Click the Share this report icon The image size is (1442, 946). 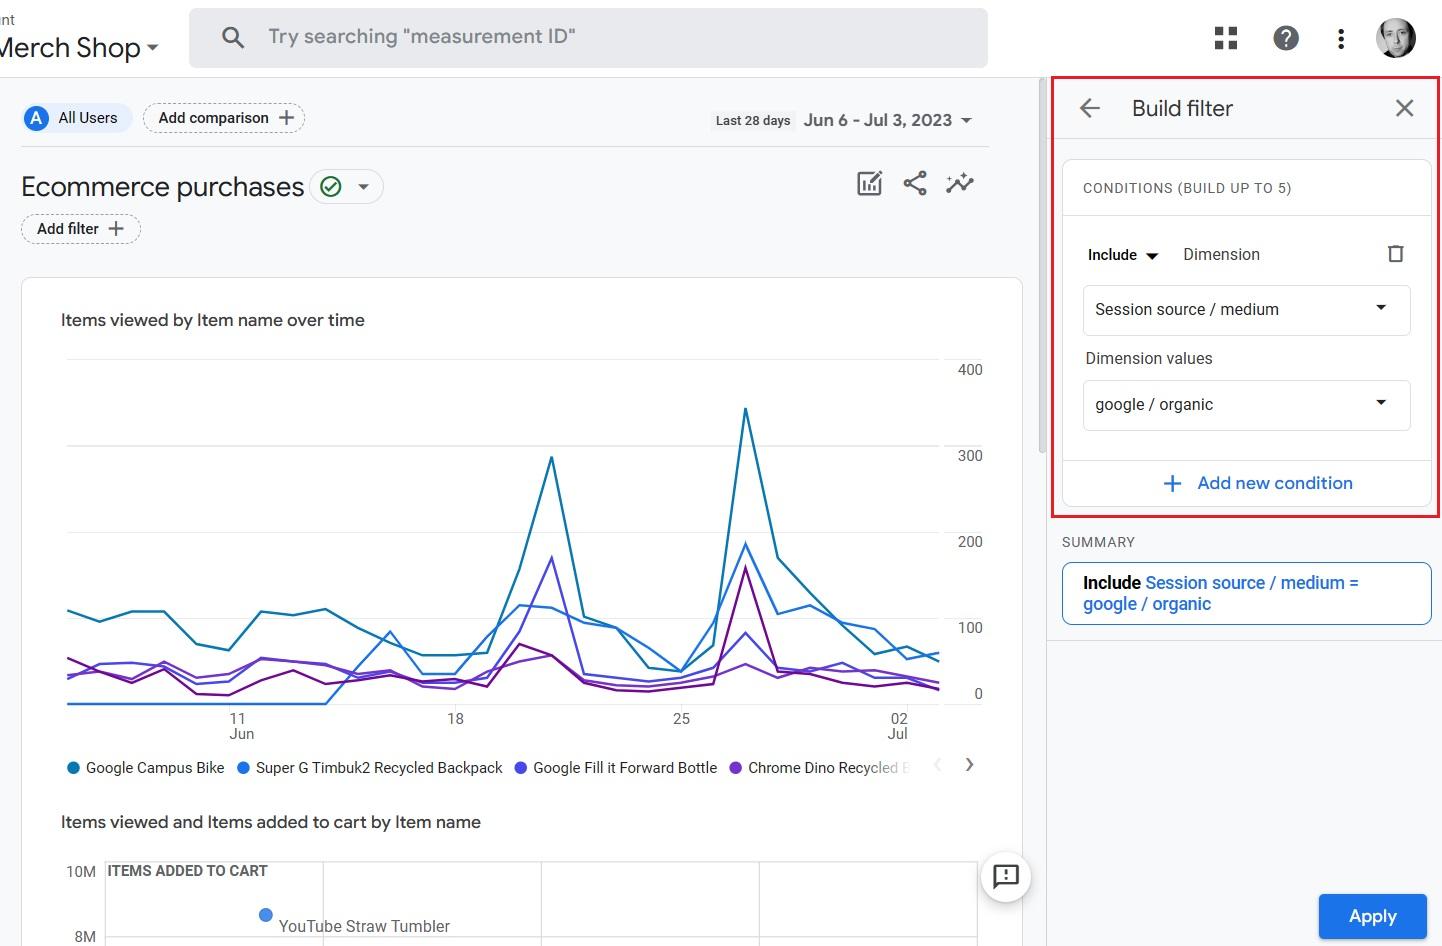point(914,183)
